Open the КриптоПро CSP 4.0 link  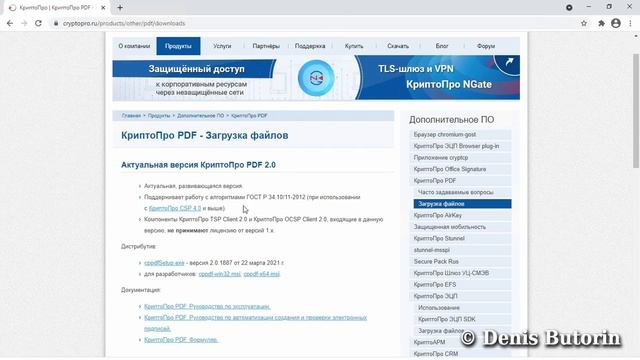pos(175,208)
